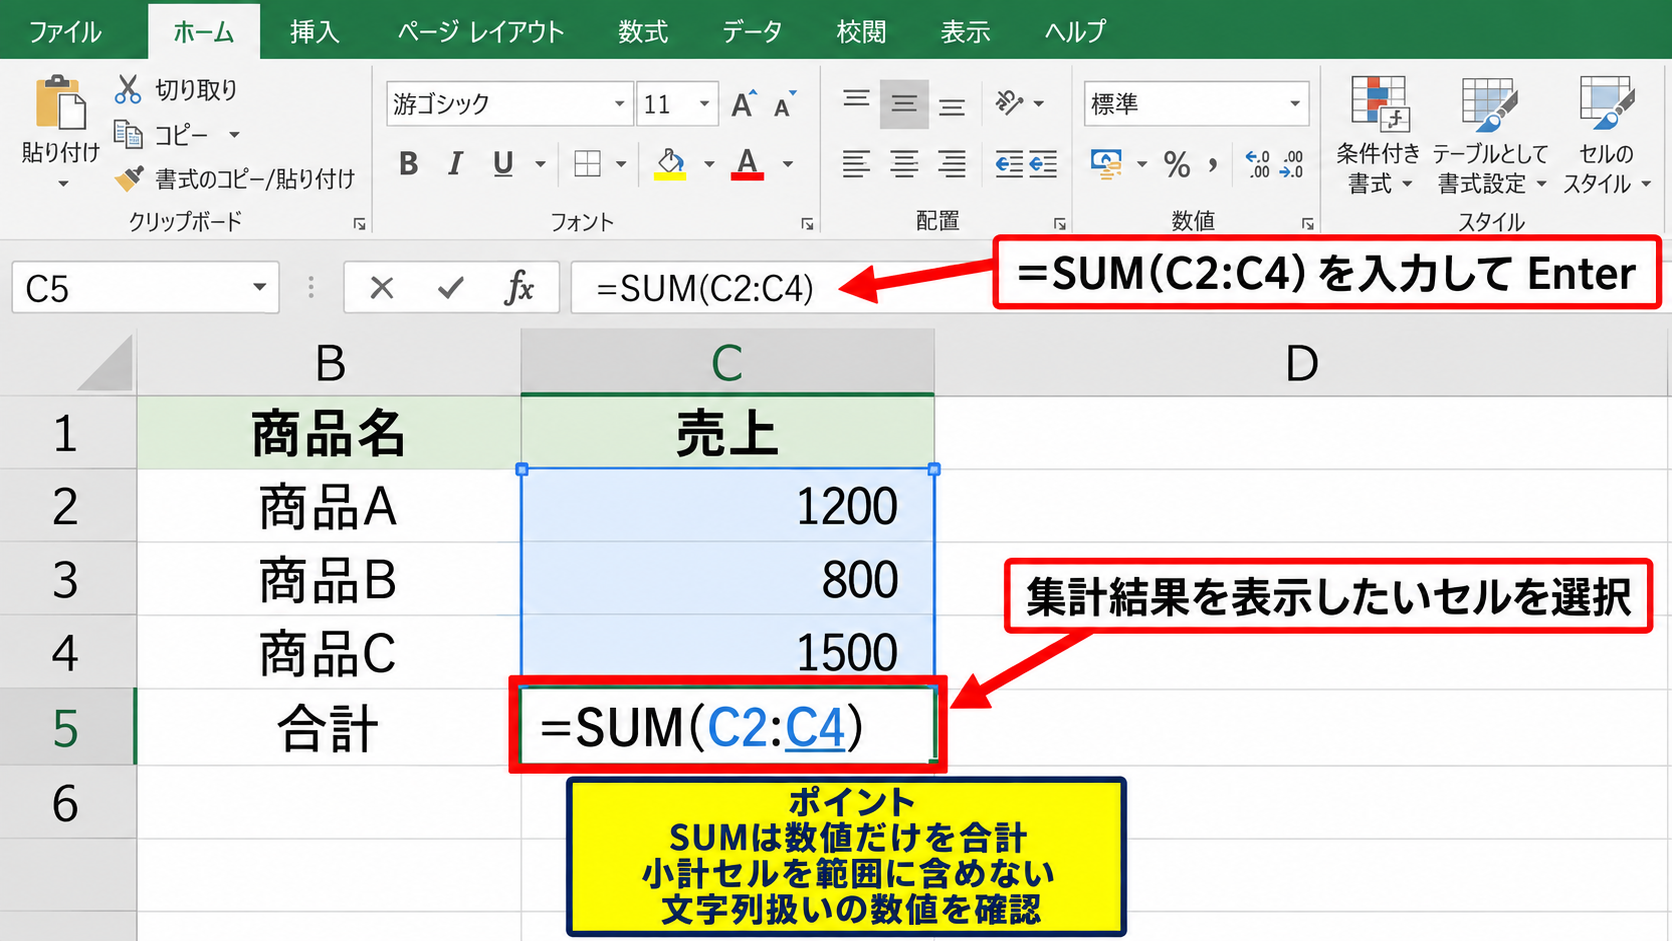Click the decrease indent icon
The height and width of the screenshot is (941, 1672).
click(x=1009, y=164)
